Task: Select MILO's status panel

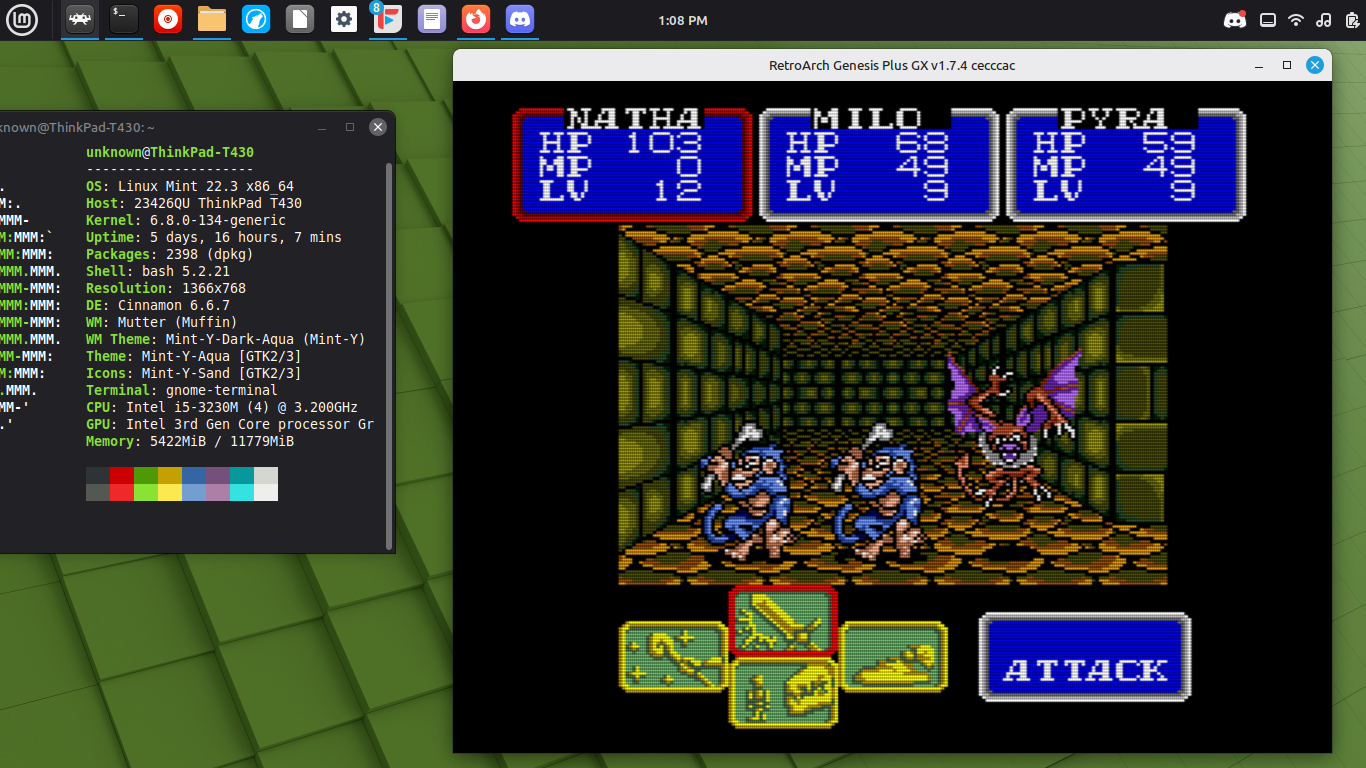Action: point(879,163)
